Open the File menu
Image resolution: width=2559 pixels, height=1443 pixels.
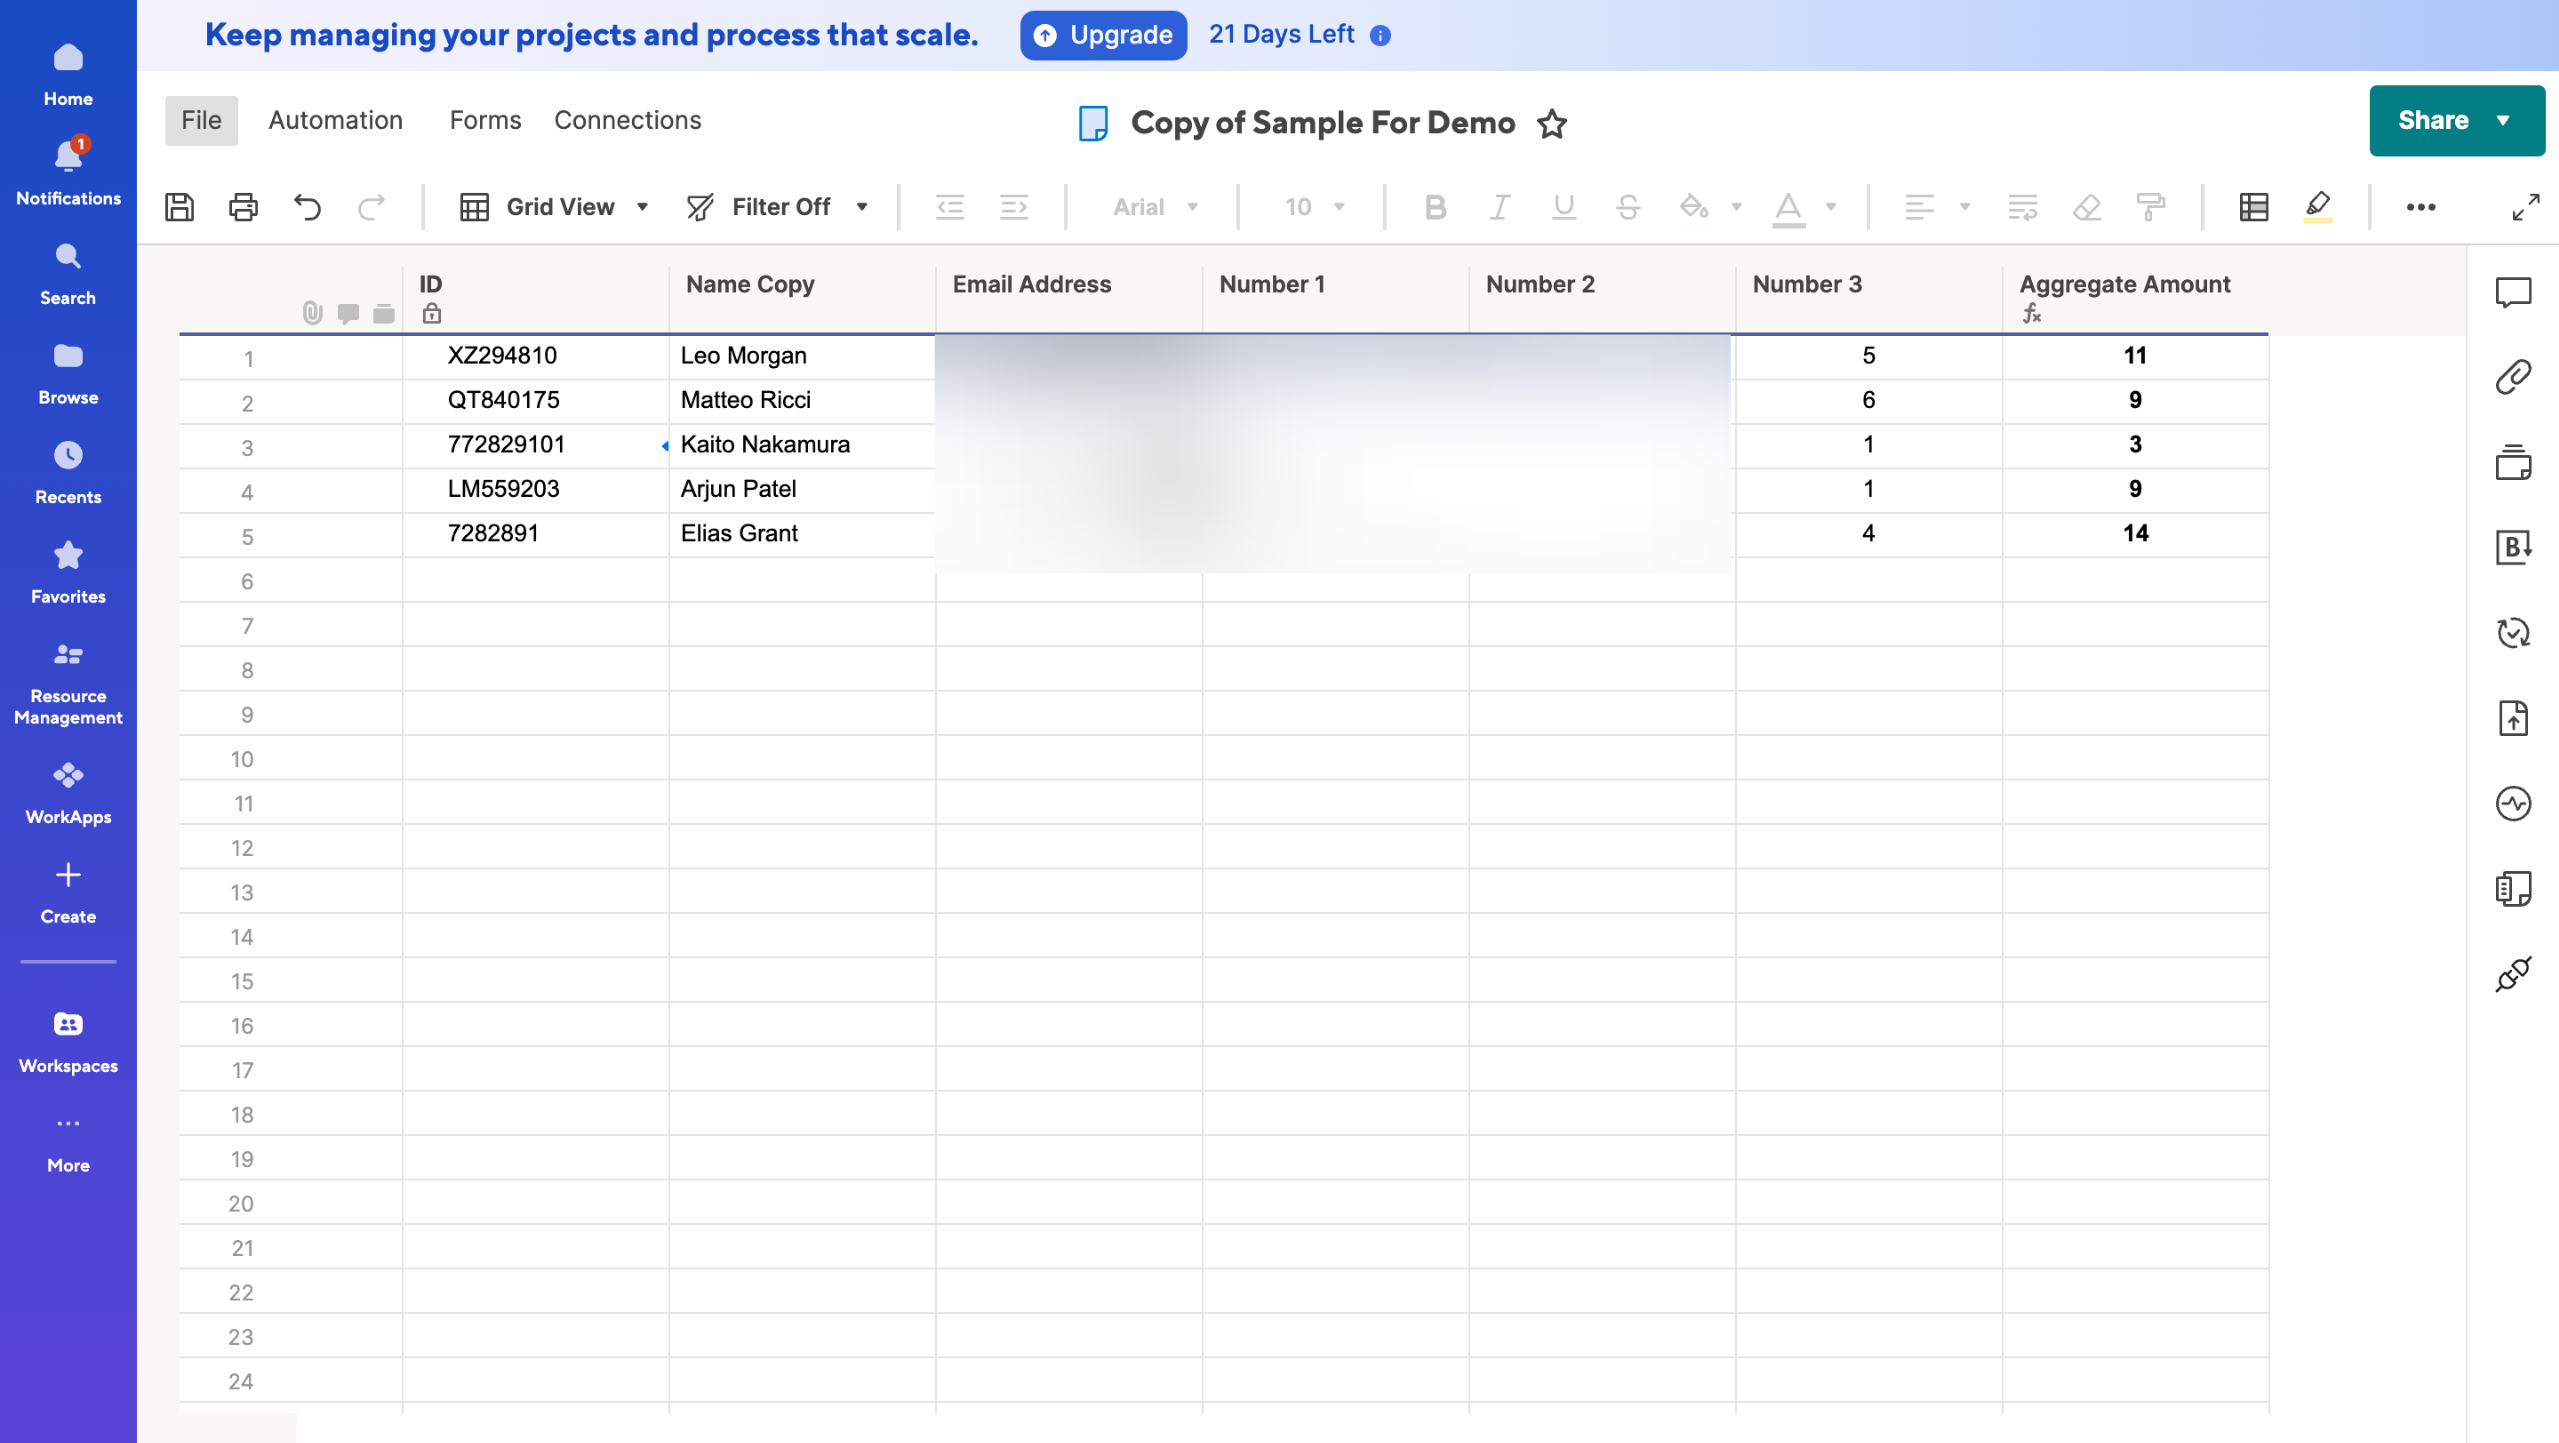coord(201,120)
